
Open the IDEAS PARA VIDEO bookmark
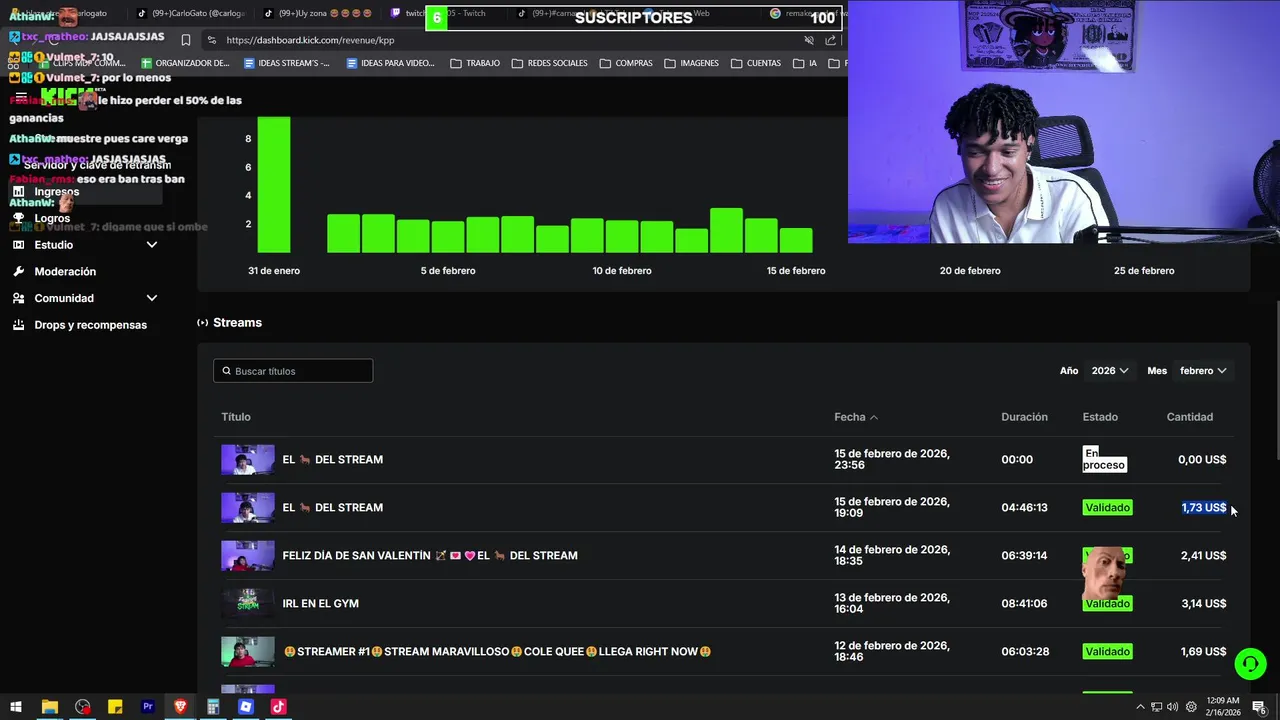coord(390,63)
